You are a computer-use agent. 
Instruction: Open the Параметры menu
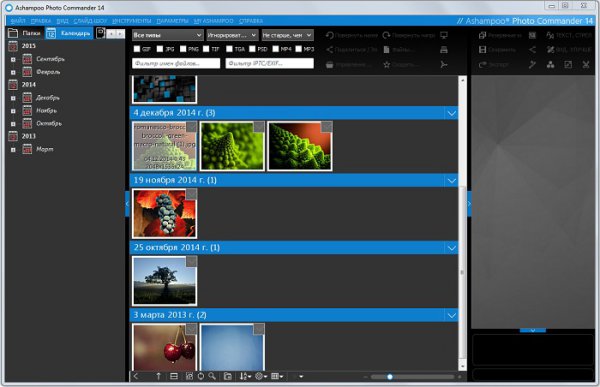pos(172,21)
